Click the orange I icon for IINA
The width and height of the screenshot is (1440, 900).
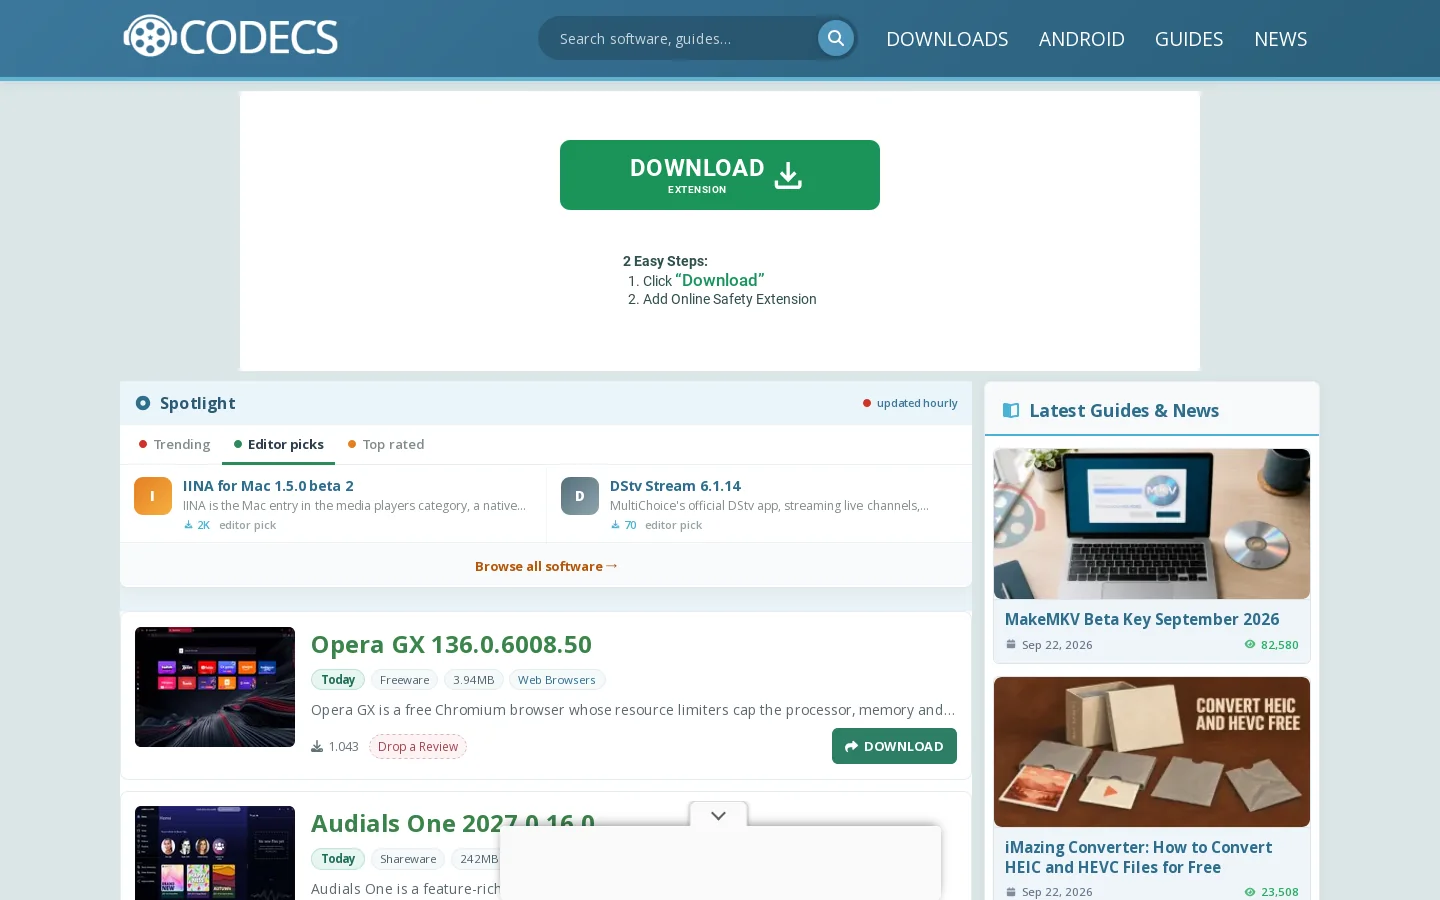pyautogui.click(x=153, y=496)
